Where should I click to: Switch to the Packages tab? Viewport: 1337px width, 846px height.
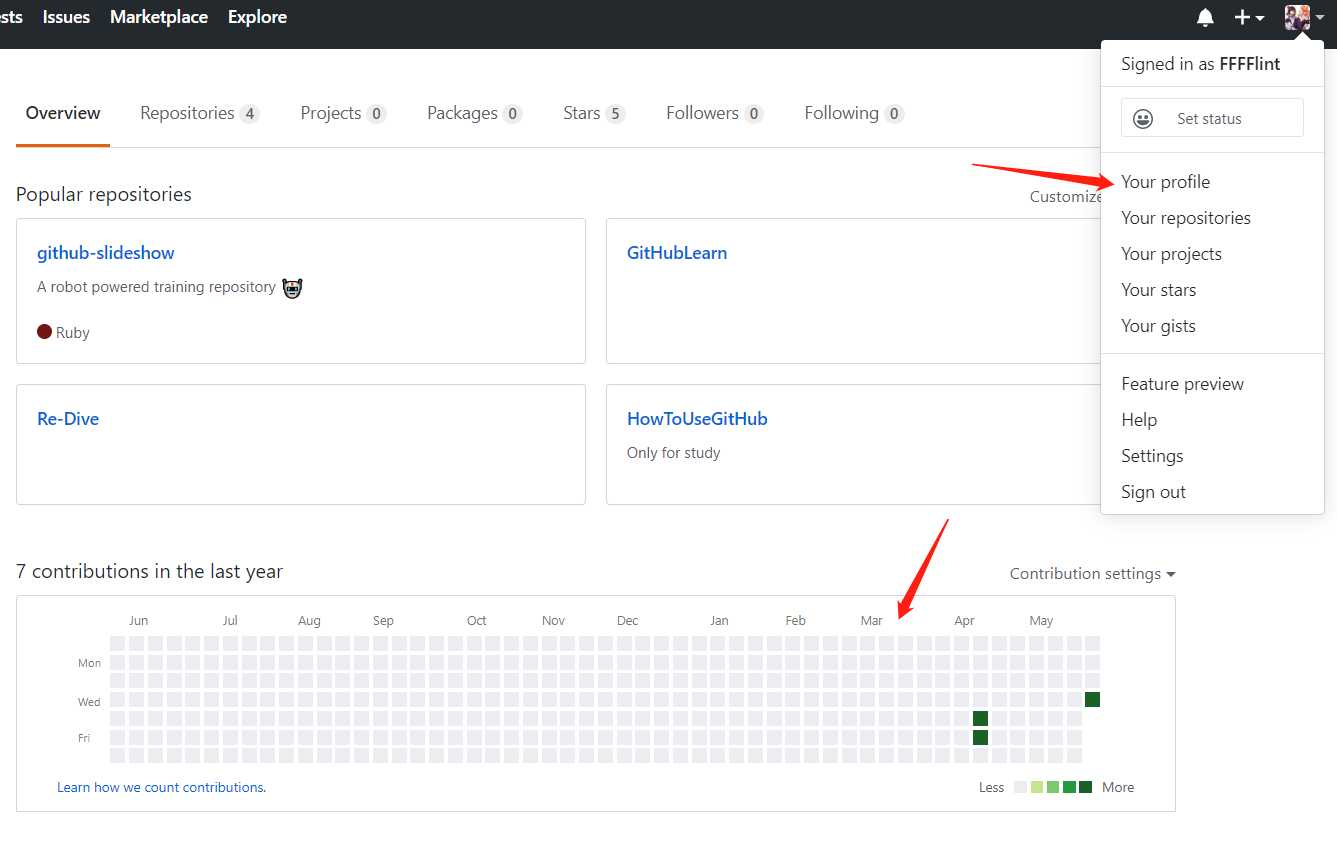point(474,113)
